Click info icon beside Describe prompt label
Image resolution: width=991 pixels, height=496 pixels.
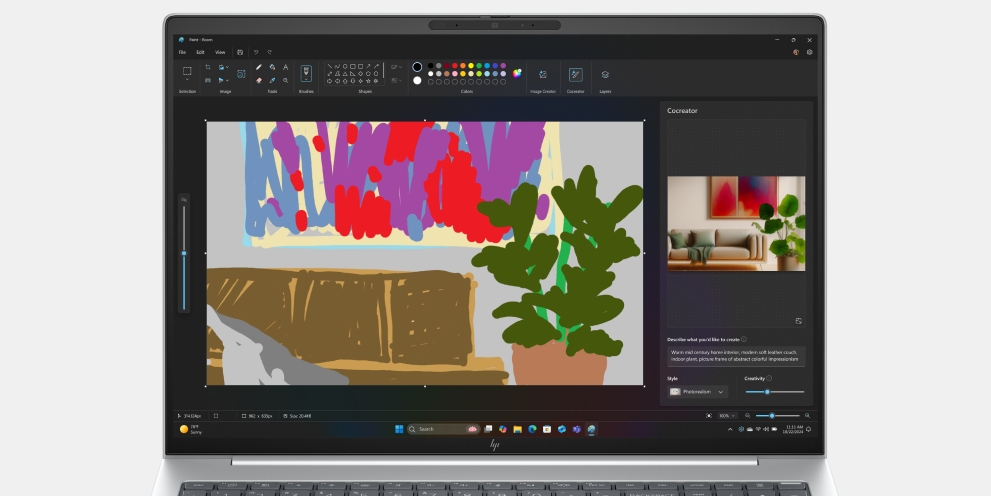[x=744, y=339]
